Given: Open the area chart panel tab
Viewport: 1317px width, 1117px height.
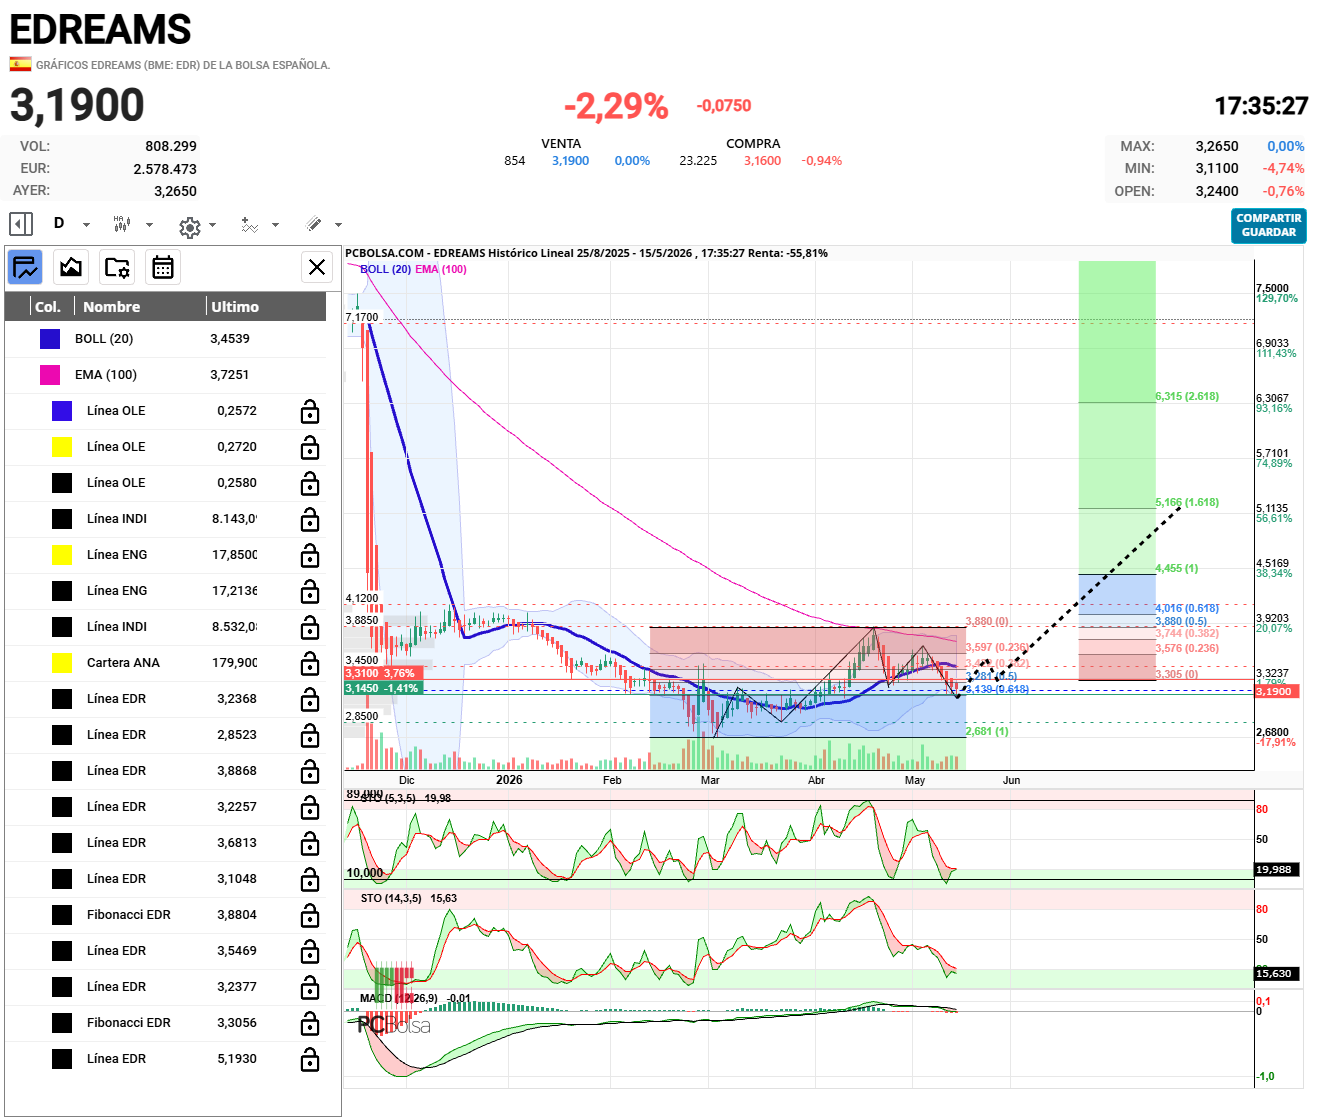Looking at the screenshot, I should tap(71, 267).
